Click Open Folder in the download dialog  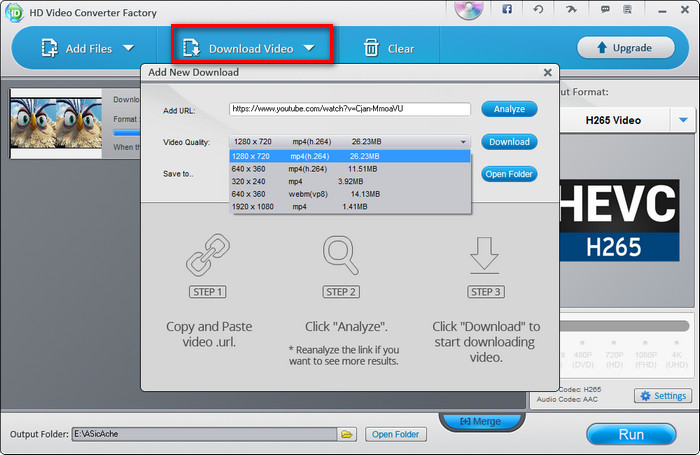coord(509,174)
